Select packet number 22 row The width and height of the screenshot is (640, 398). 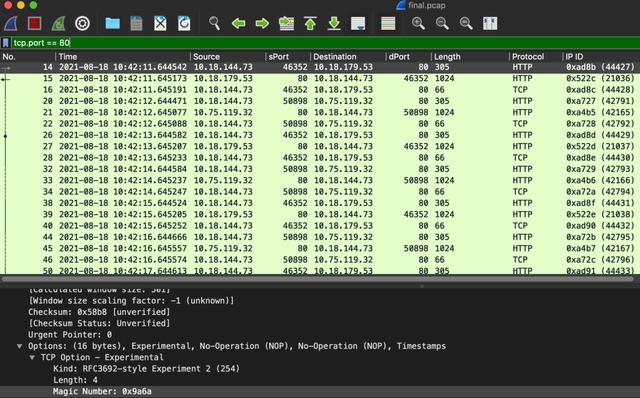(x=320, y=124)
